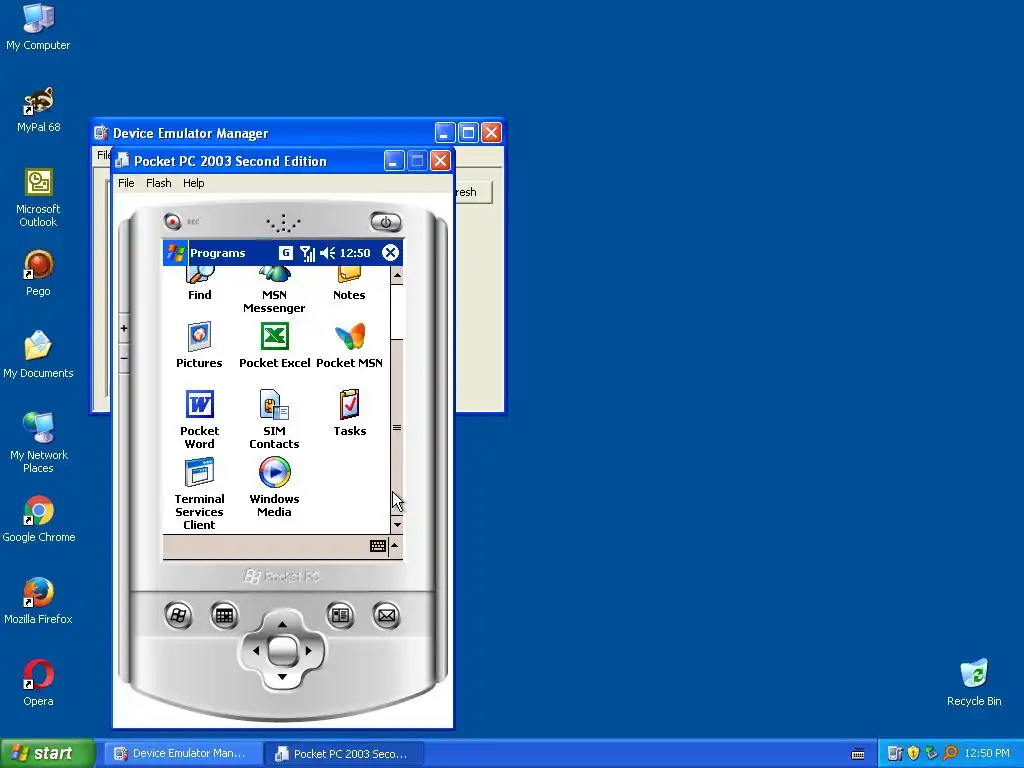The image size is (1024, 768).
Task: Open the Find program
Action: pyautogui.click(x=199, y=284)
